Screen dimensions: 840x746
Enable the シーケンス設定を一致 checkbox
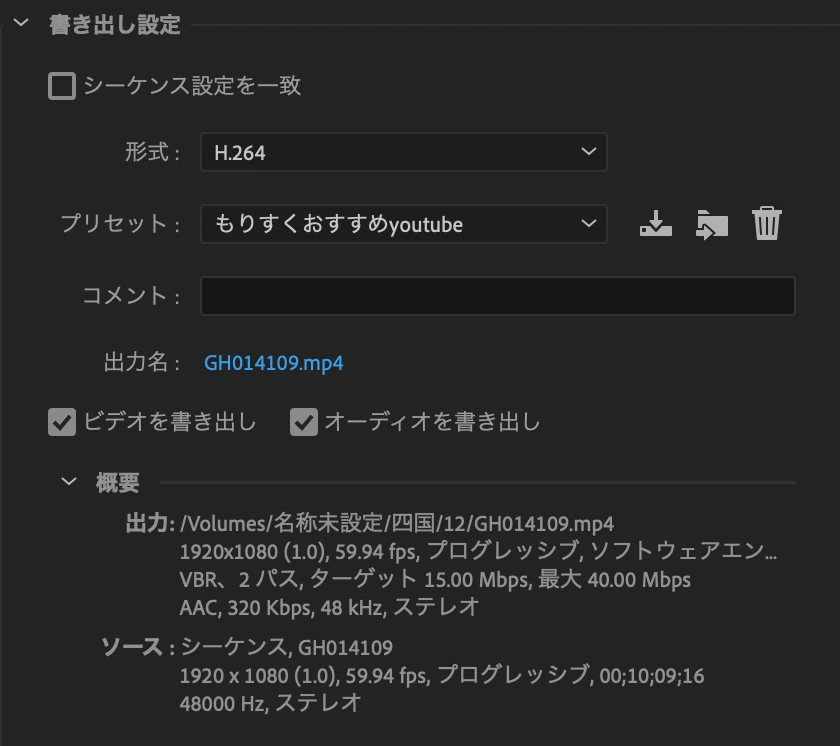click(62, 86)
